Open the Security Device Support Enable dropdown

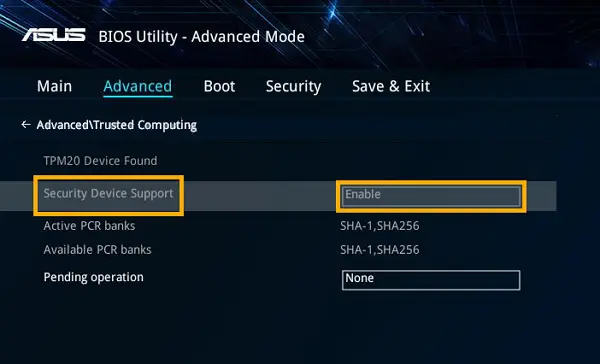tap(431, 196)
